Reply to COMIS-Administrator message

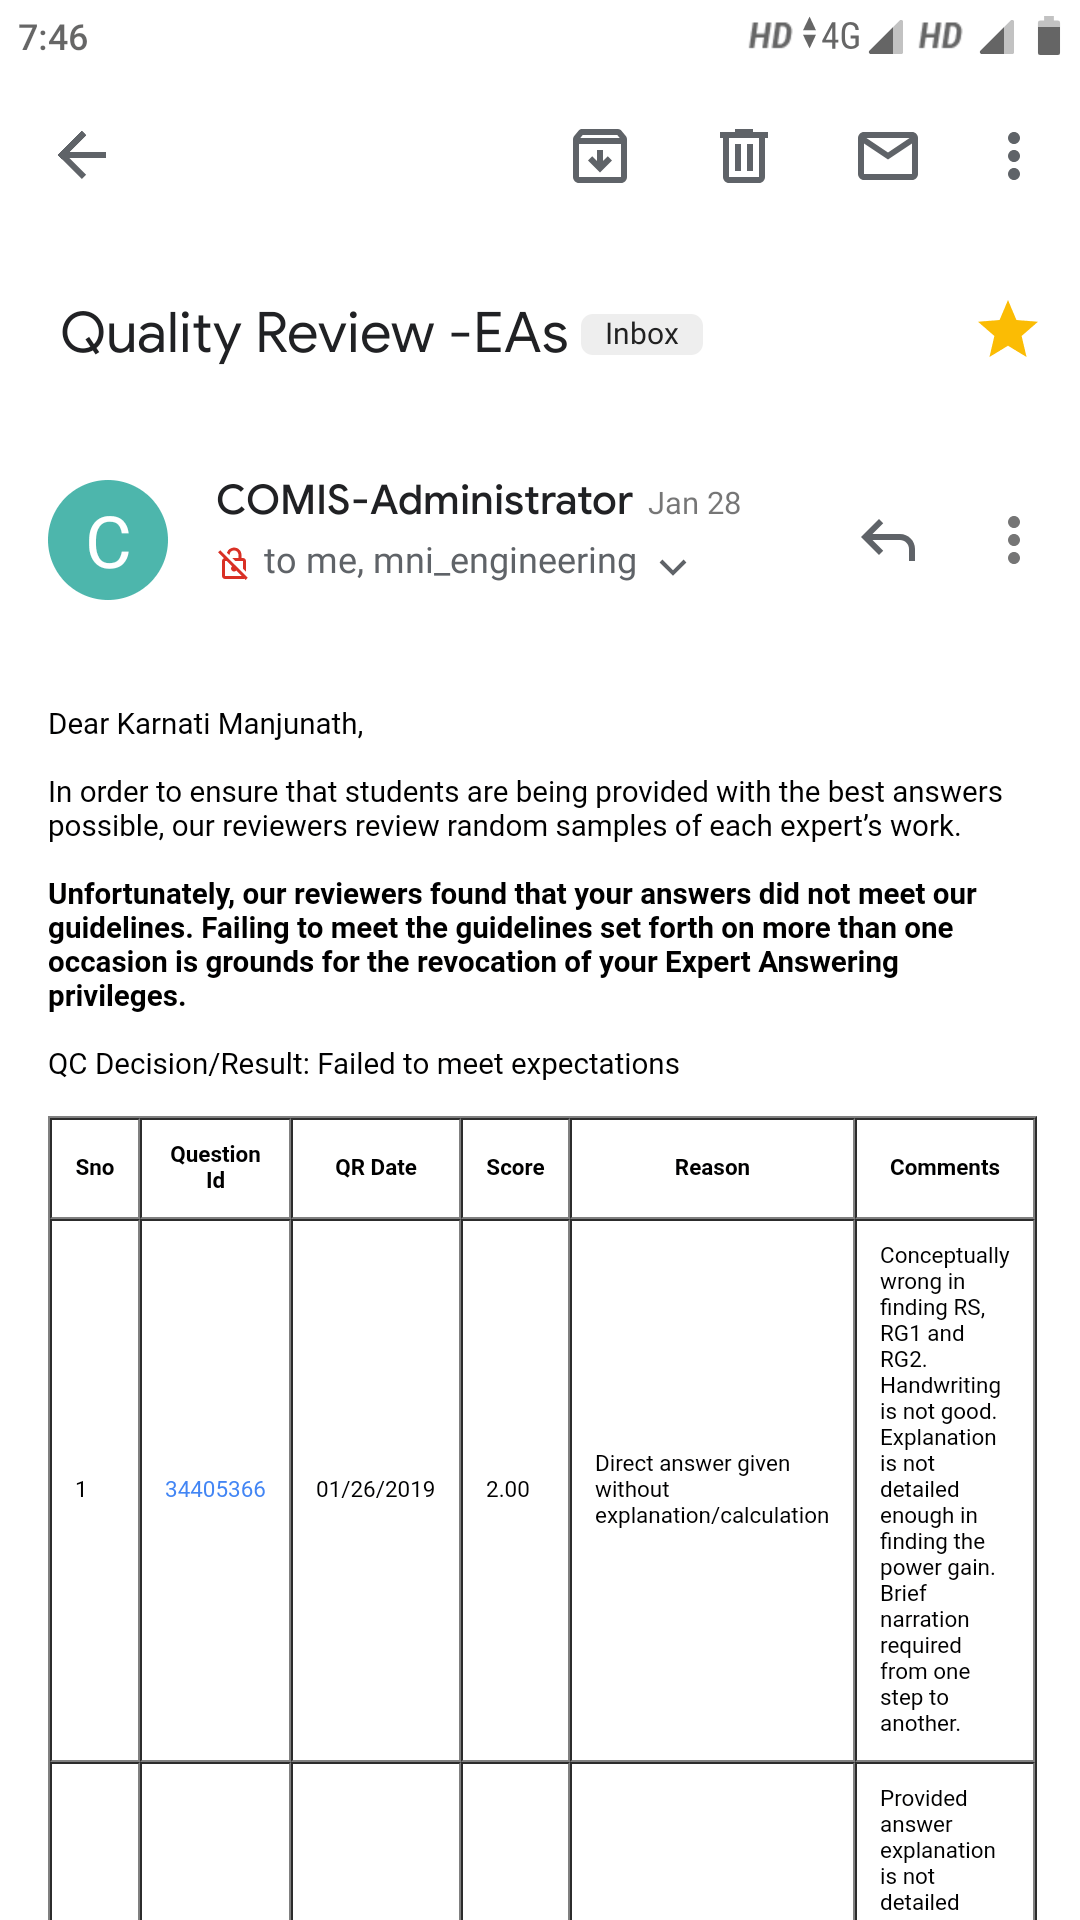[888, 540]
